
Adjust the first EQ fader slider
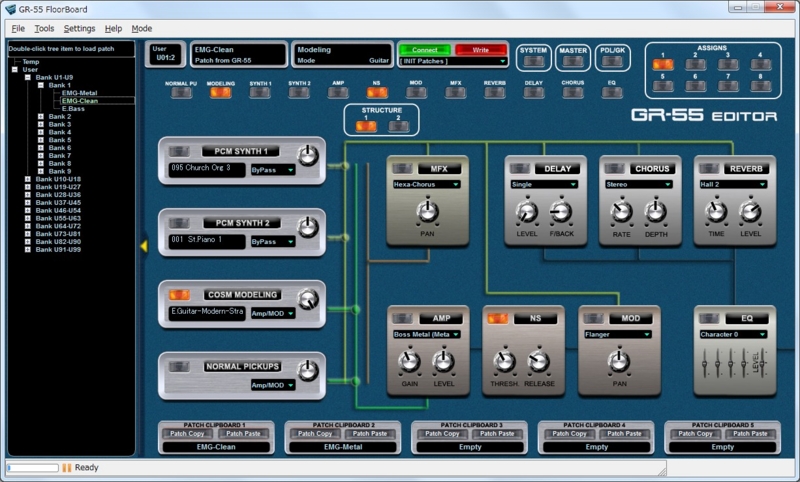pyautogui.click(x=705, y=368)
